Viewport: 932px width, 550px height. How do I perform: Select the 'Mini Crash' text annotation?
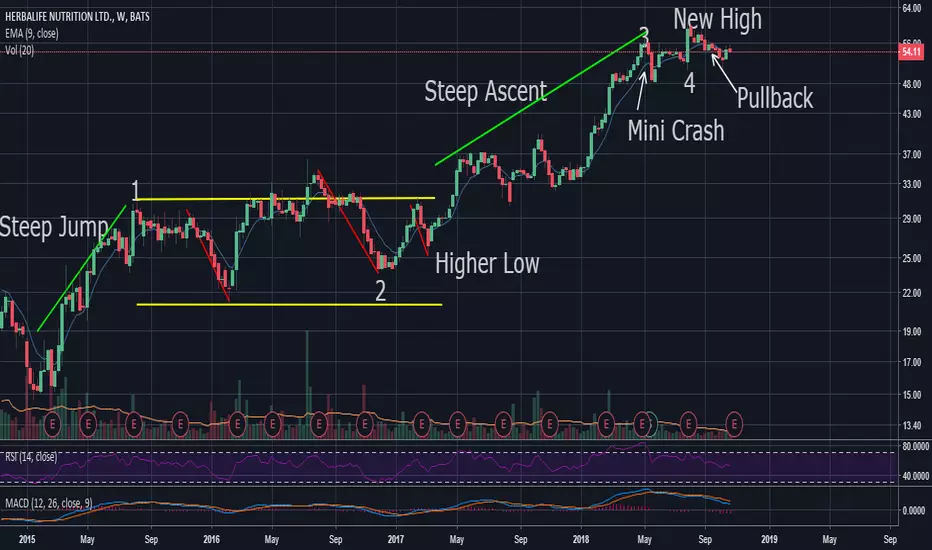click(676, 131)
